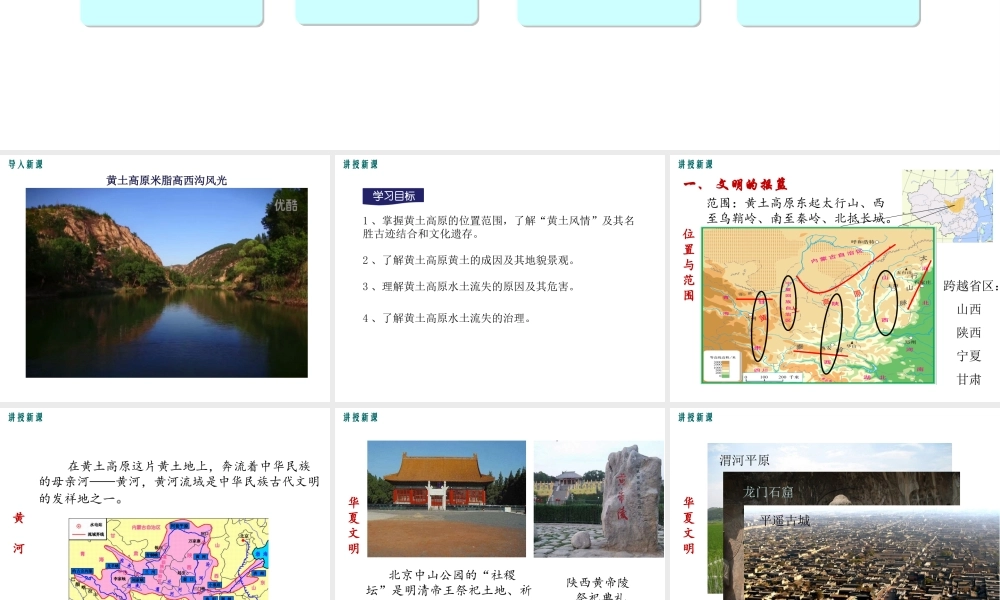Image resolution: width=1000 pixels, height=600 pixels.
Task: Open the 文明的摇篮 map slide
Action: pos(835,278)
